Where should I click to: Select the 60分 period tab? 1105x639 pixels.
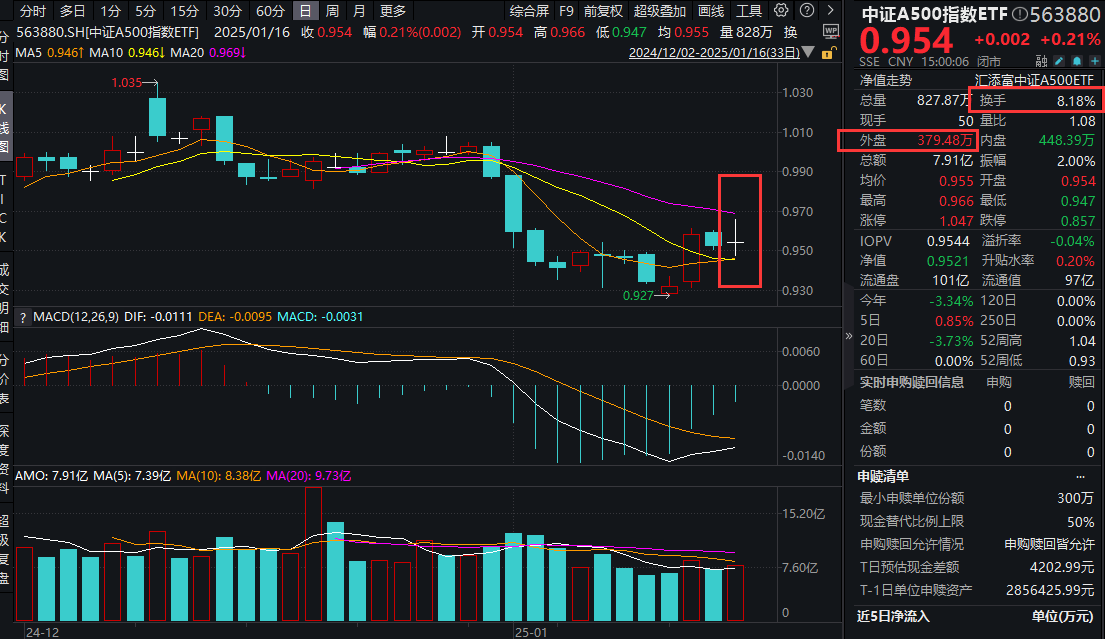click(270, 11)
